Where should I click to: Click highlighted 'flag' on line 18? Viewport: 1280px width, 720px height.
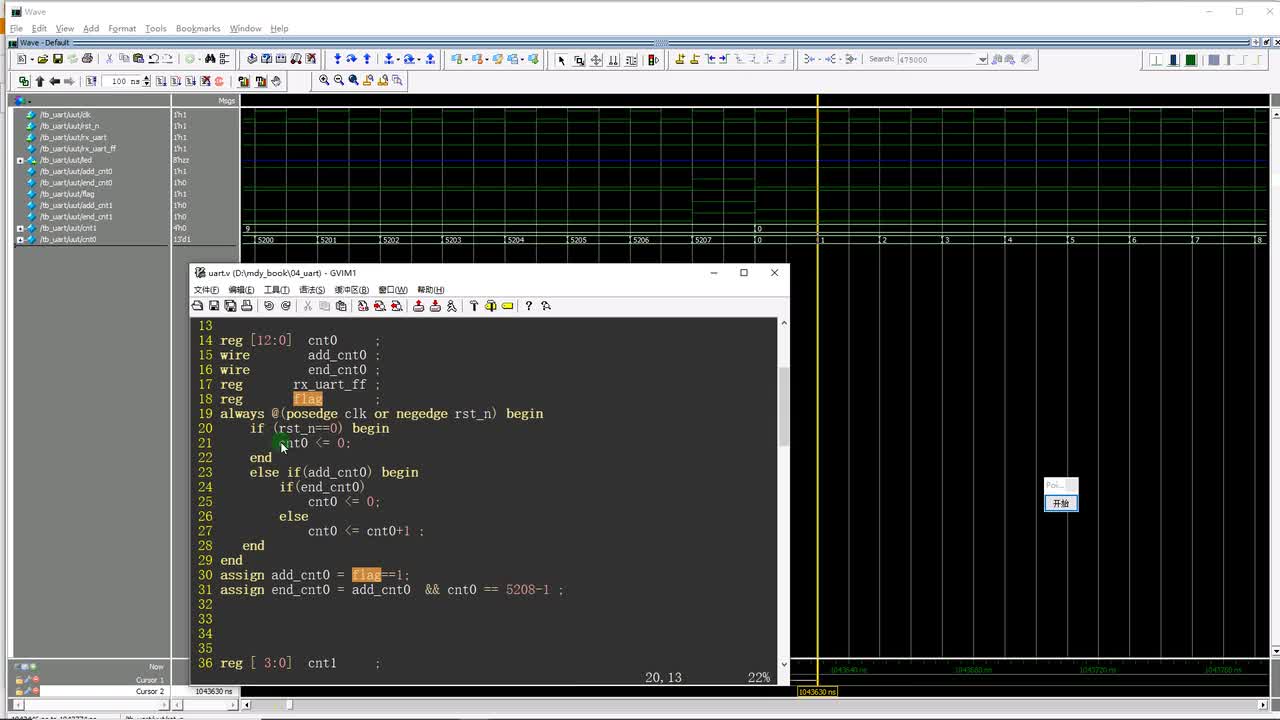308,399
